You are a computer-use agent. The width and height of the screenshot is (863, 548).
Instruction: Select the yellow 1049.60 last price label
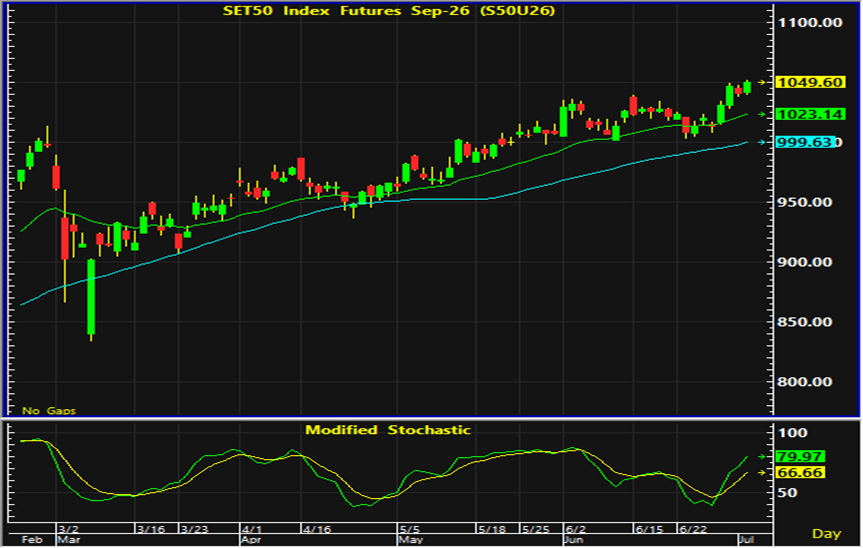[810, 83]
